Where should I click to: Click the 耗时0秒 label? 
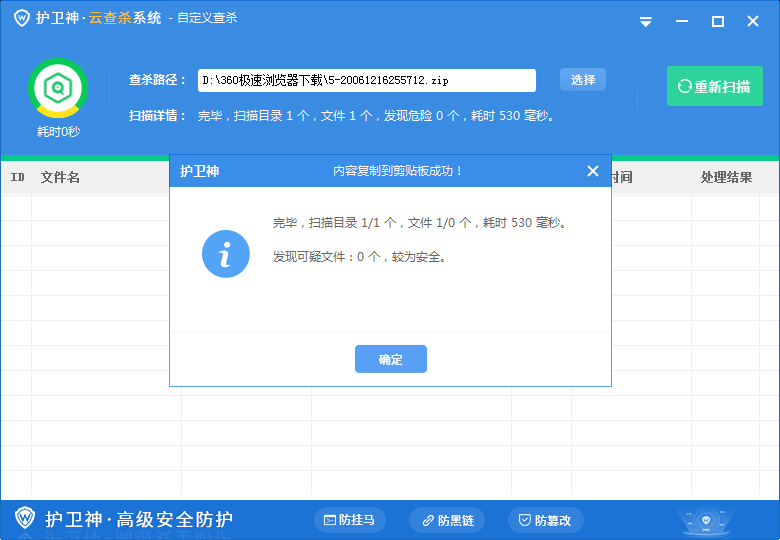click(58, 132)
